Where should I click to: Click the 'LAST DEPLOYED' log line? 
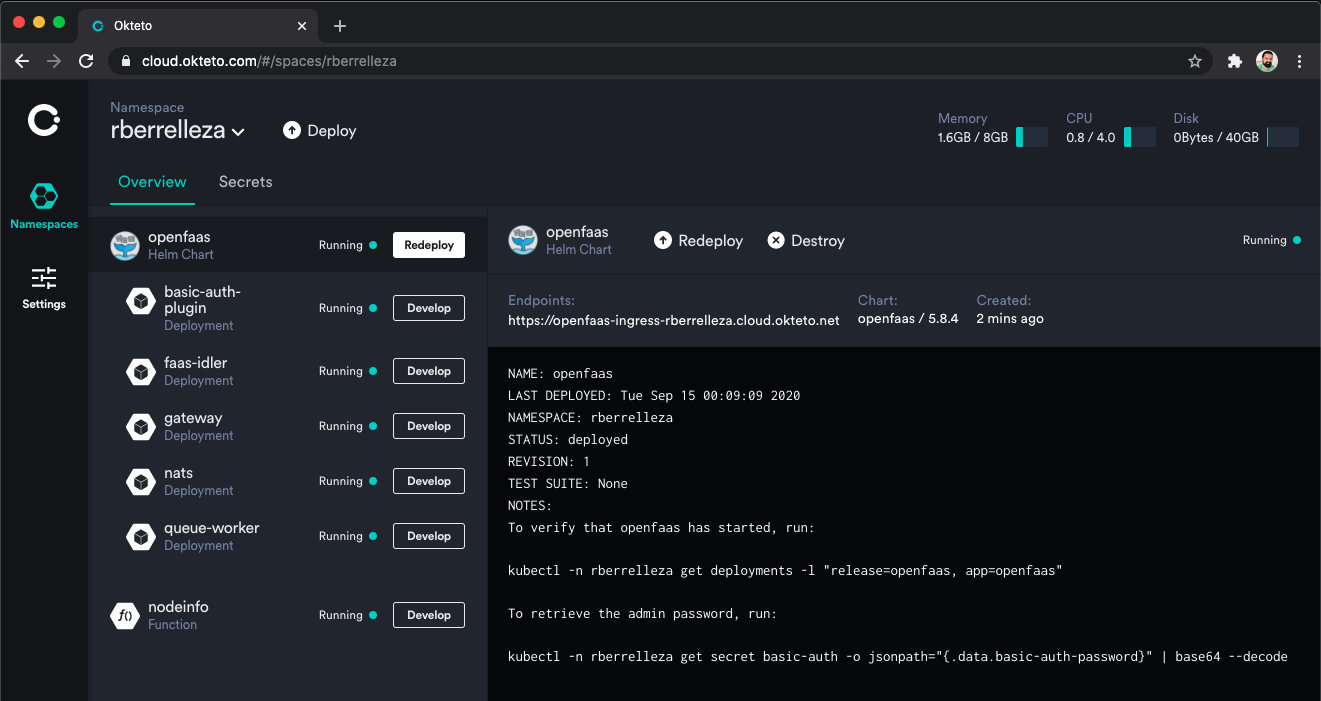point(654,395)
